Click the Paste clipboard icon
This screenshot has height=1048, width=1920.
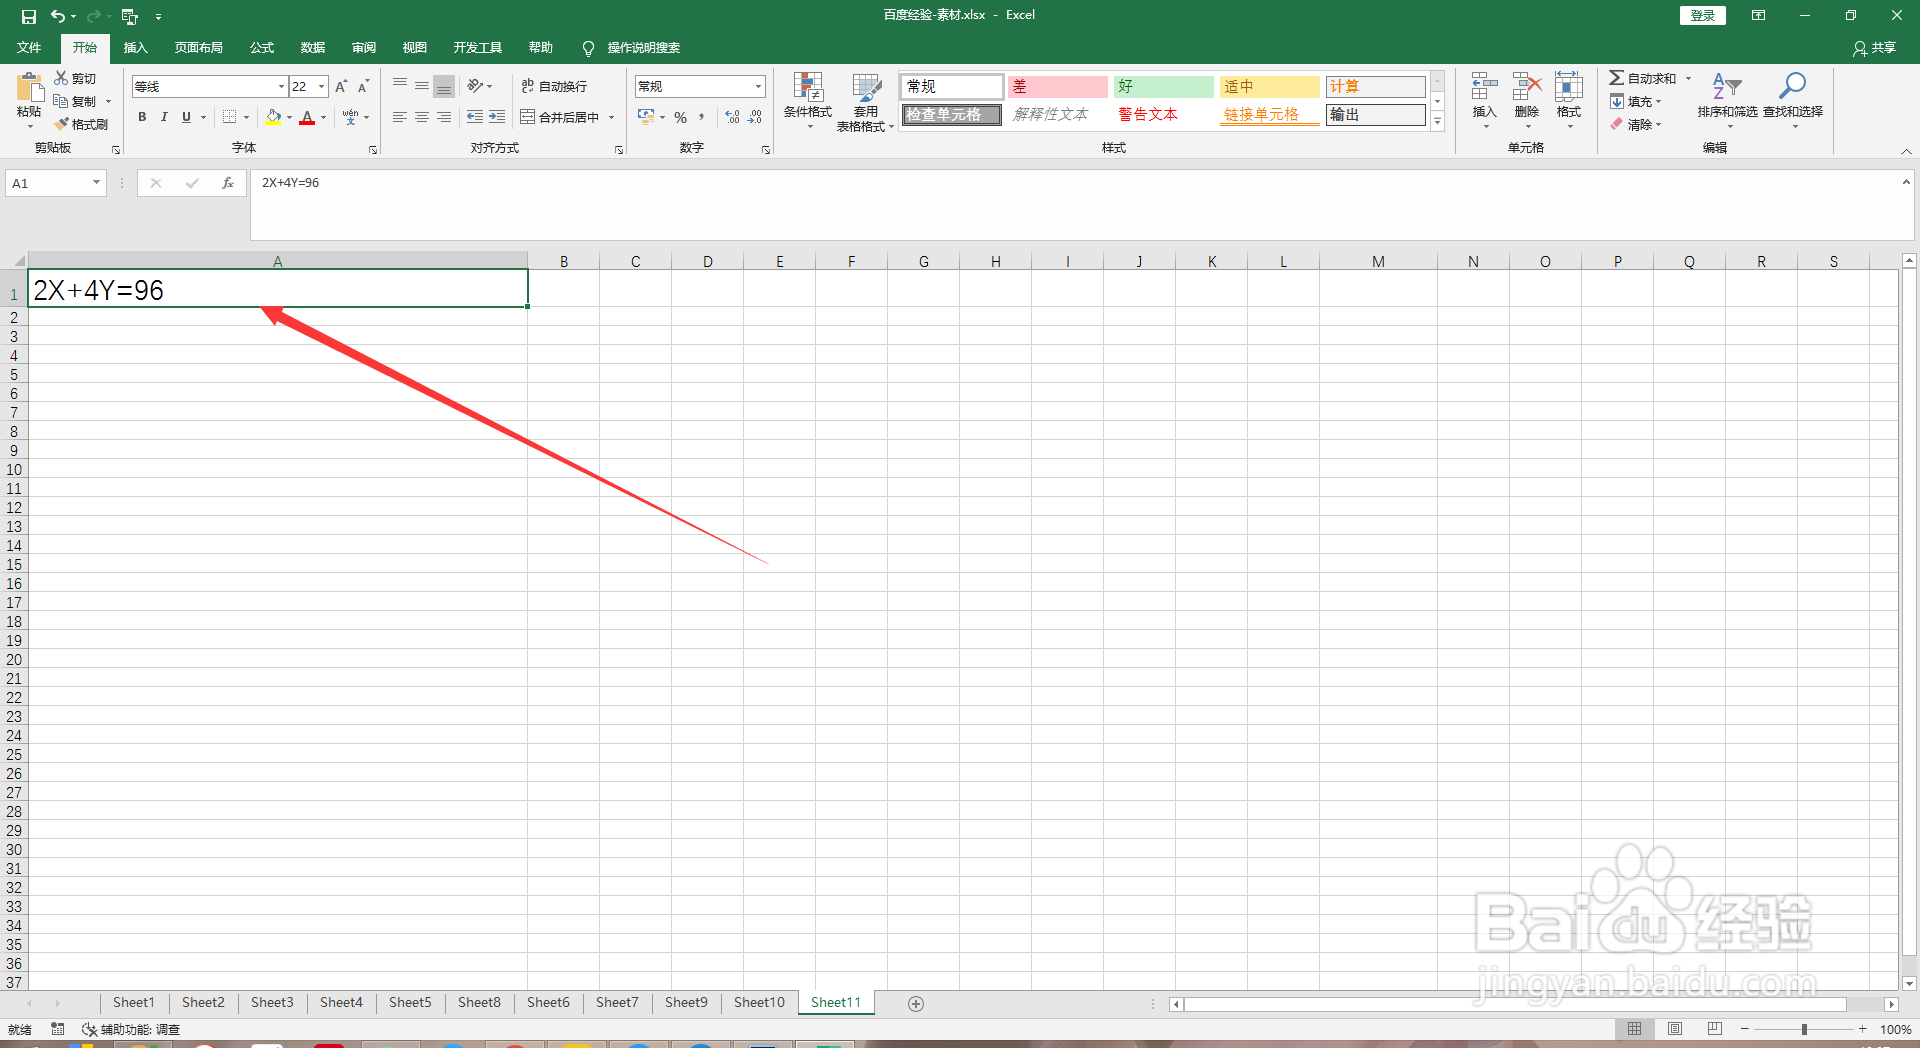29,87
